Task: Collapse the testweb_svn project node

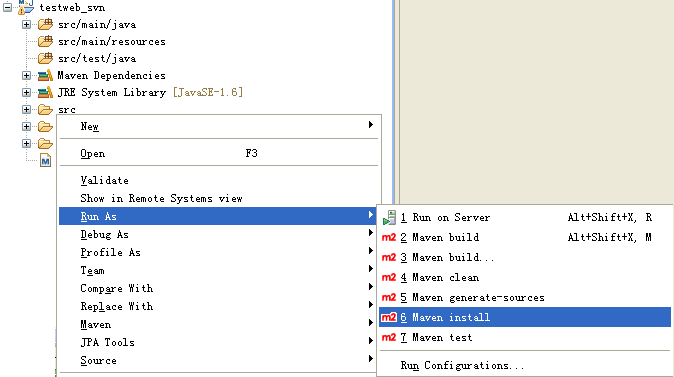Action: point(7,7)
